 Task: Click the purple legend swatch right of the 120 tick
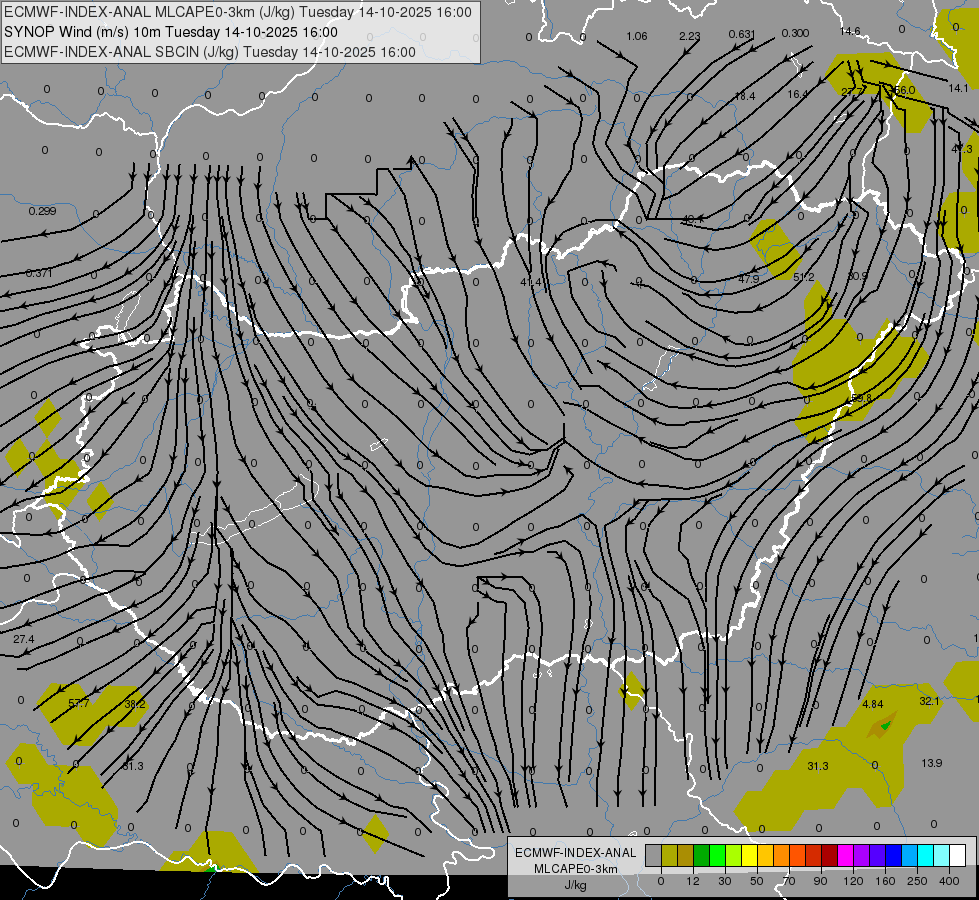point(862,856)
